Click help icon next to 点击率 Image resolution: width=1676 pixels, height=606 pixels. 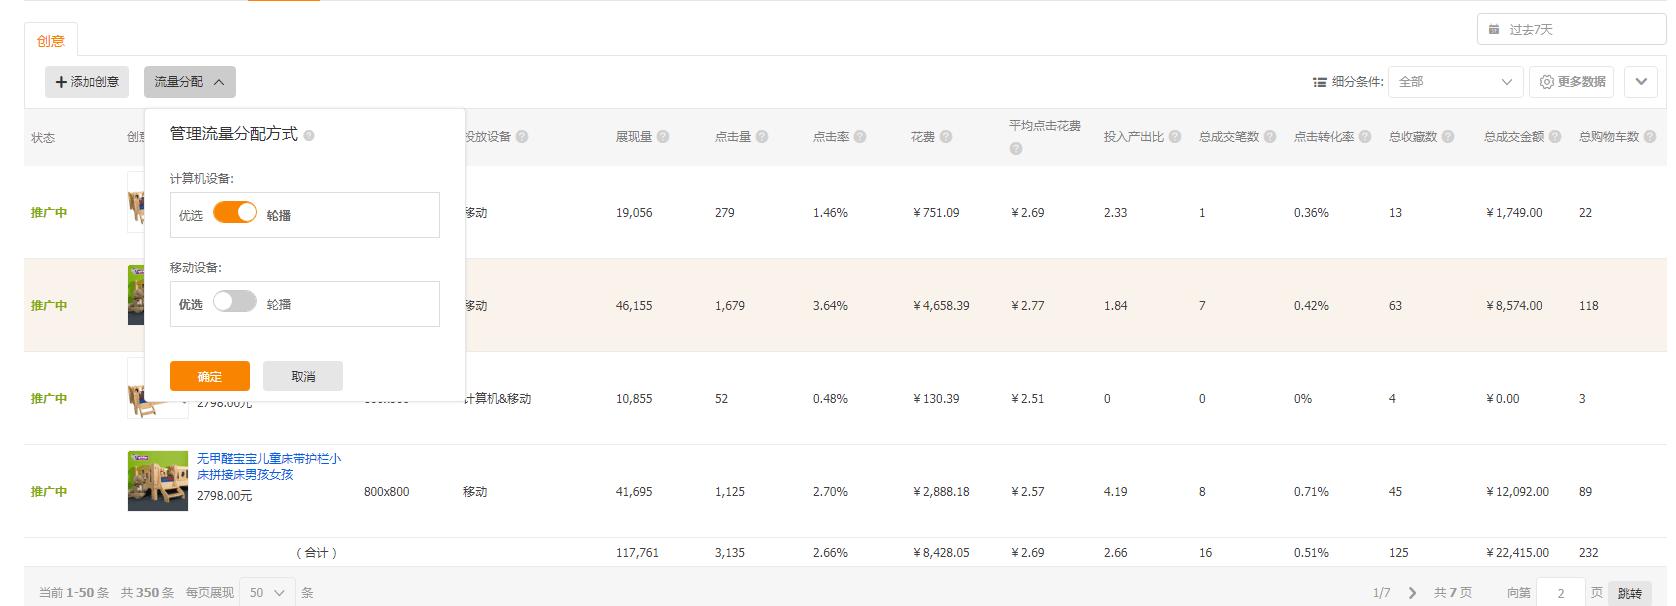click(860, 137)
